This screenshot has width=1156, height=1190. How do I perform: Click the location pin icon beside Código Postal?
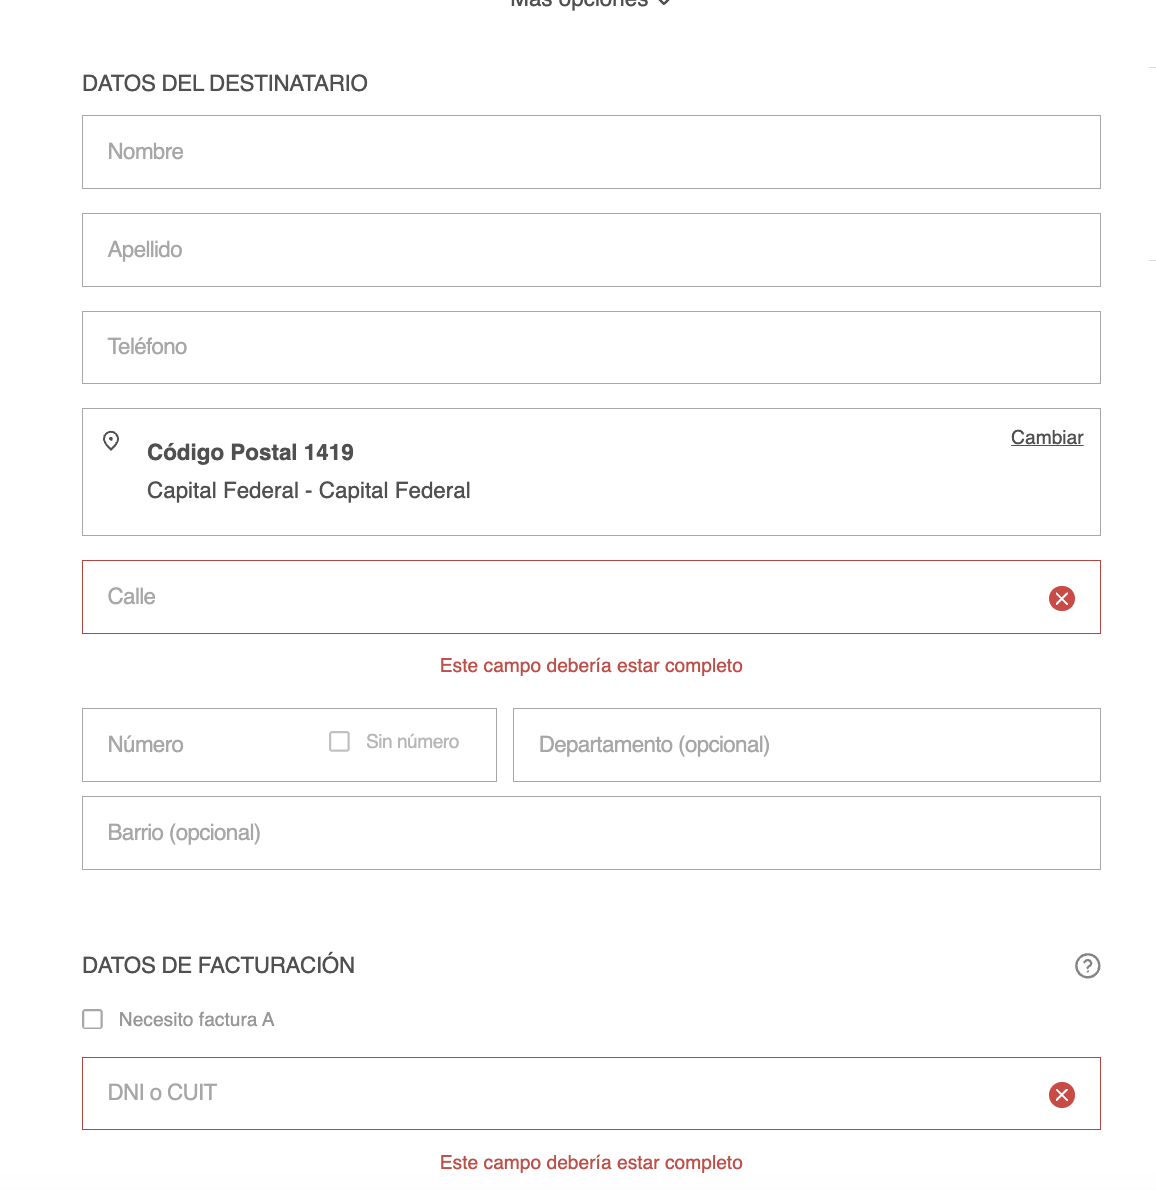click(x=111, y=441)
